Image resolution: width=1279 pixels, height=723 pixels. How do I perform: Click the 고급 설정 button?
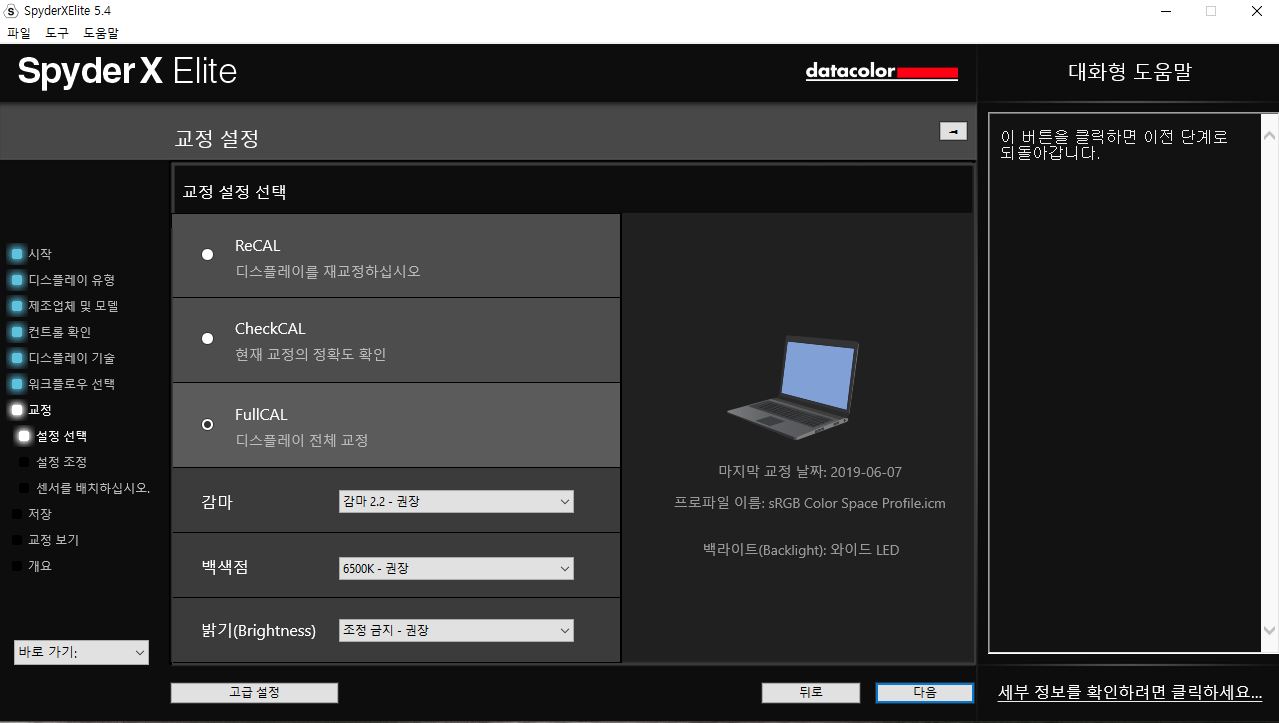[x=254, y=692]
